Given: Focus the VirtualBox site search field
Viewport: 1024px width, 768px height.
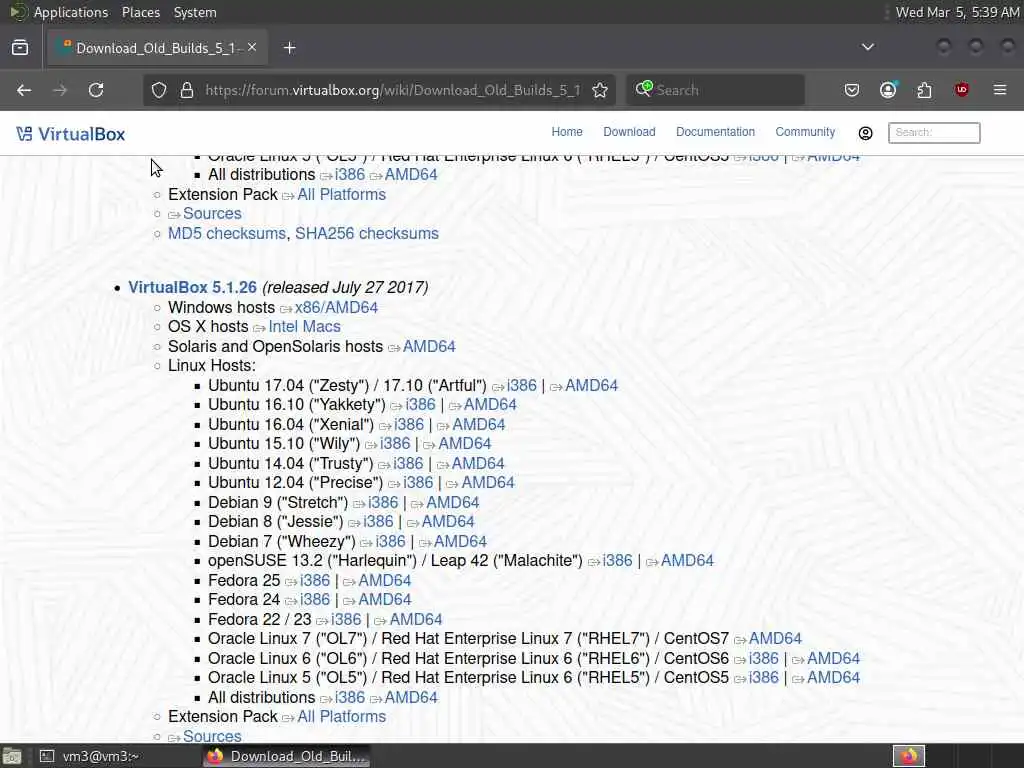Looking at the screenshot, I should pyautogui.click(x=934, y=133).
